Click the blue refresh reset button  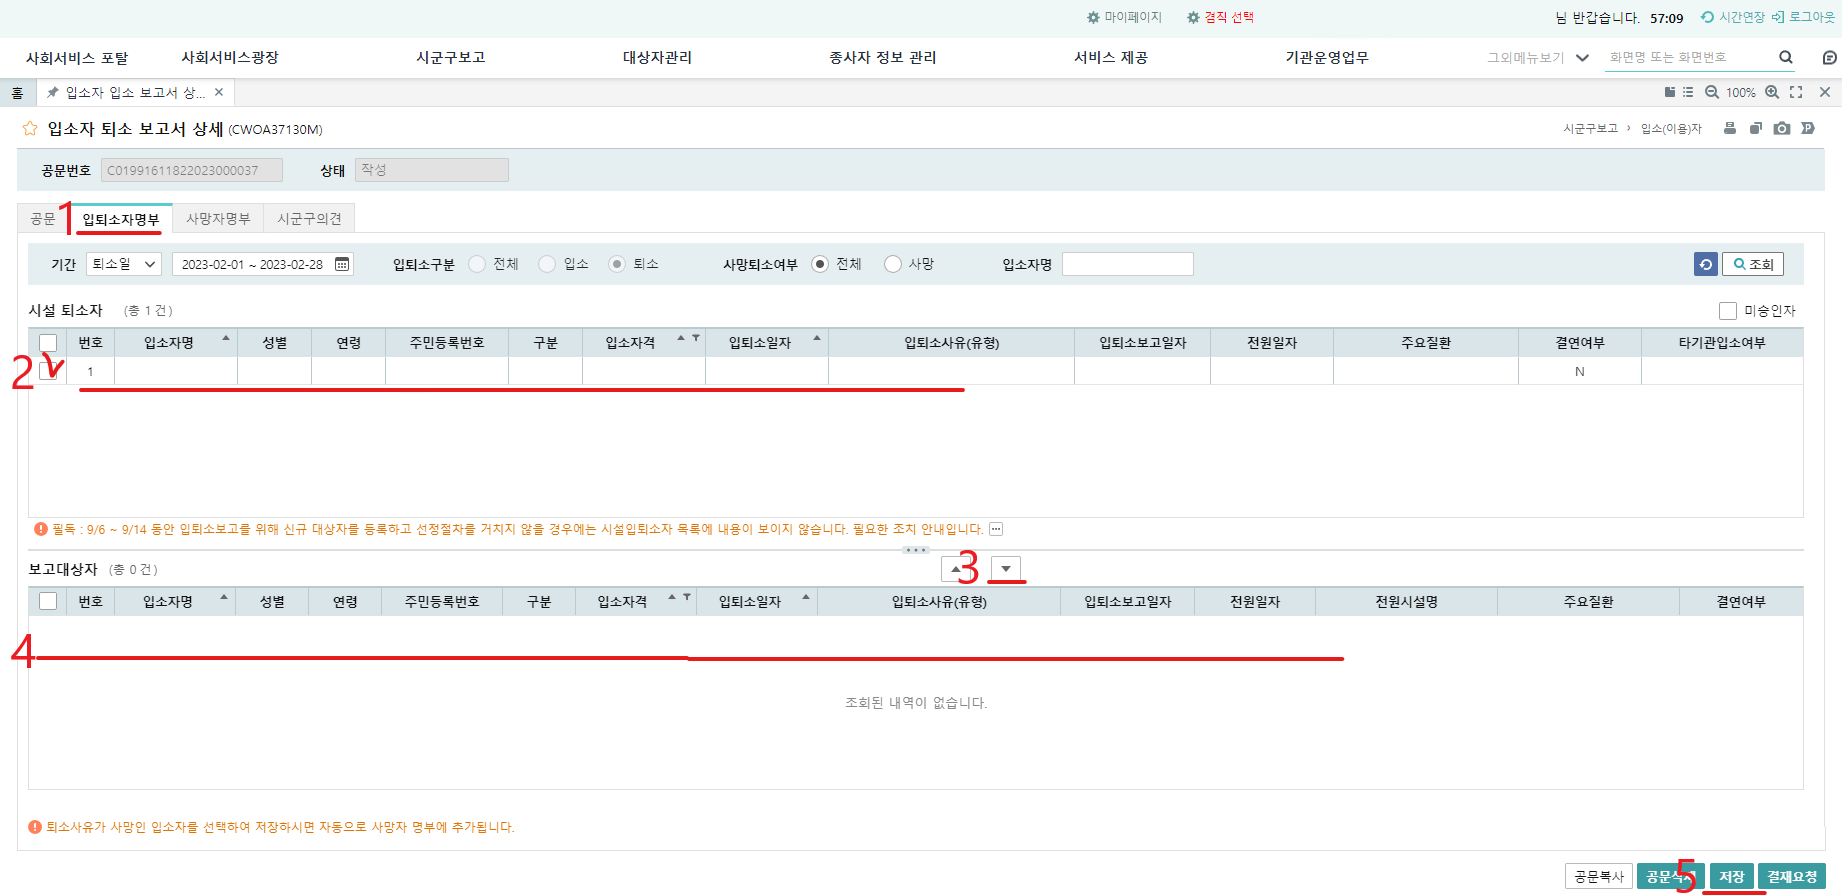1705,264
